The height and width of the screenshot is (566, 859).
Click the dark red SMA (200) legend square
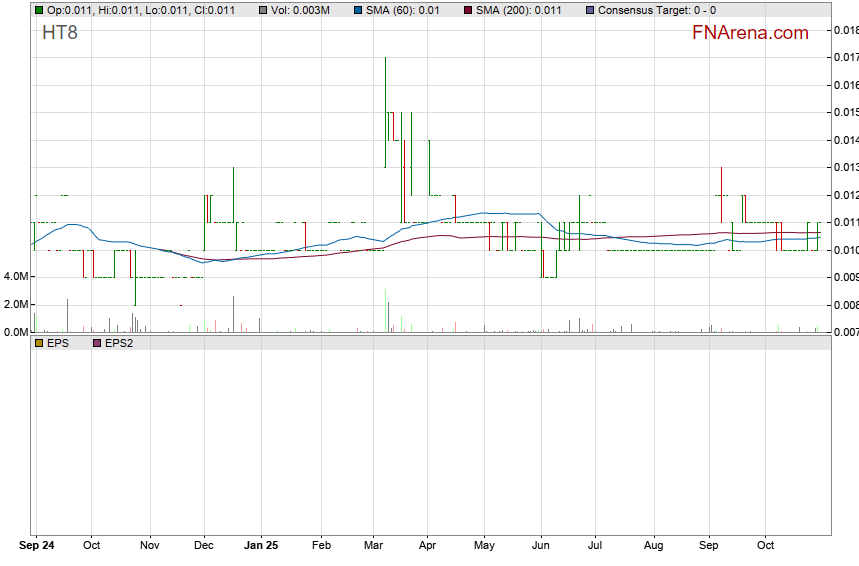[x=468, y=11]
